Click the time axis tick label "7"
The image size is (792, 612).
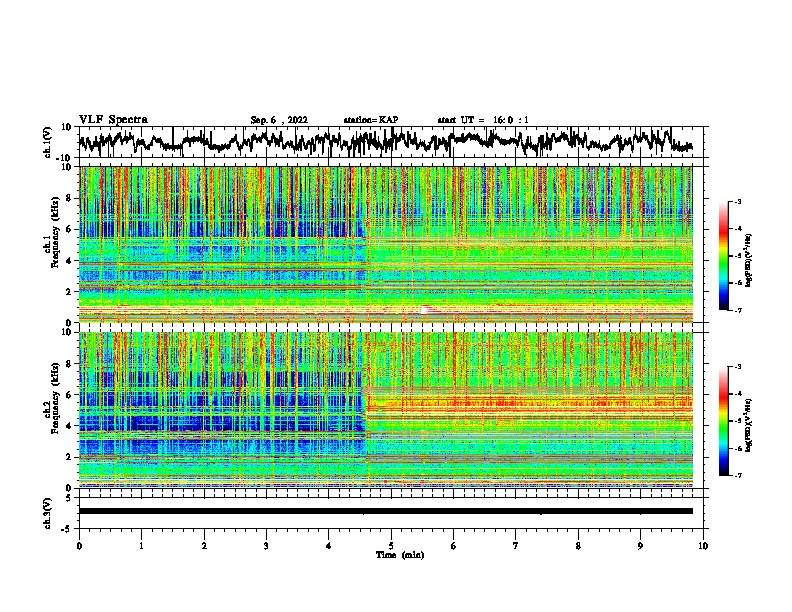pos(516,546)
